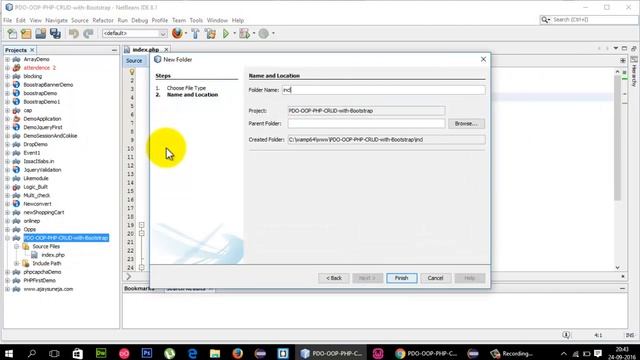This screenshot has width=640, height=360.
Task: Expand the JqueryValidation project node
Action: (7, 170)
